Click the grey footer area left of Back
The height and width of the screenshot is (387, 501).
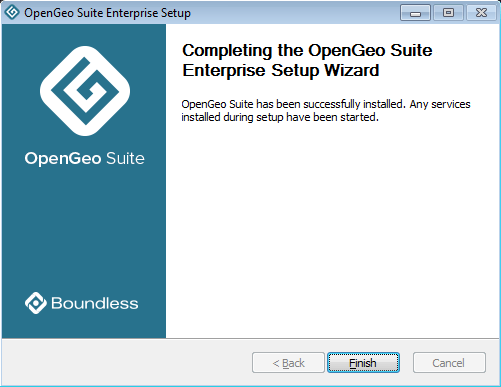tap(127, 363)
